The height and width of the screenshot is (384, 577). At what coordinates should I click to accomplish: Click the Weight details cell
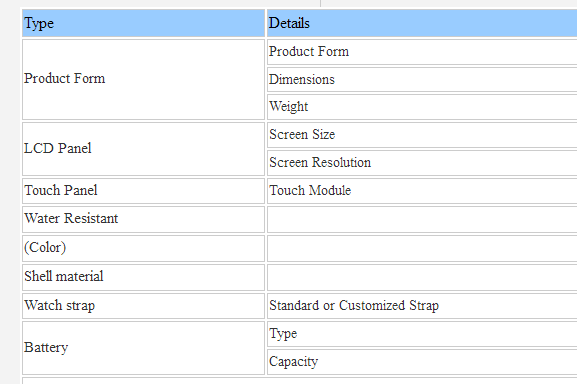422,107
